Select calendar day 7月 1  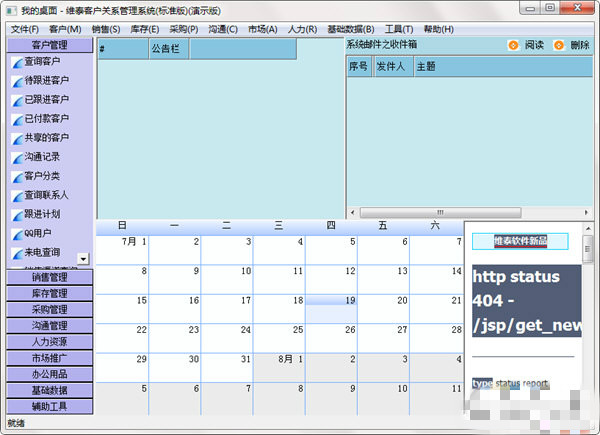122,250
